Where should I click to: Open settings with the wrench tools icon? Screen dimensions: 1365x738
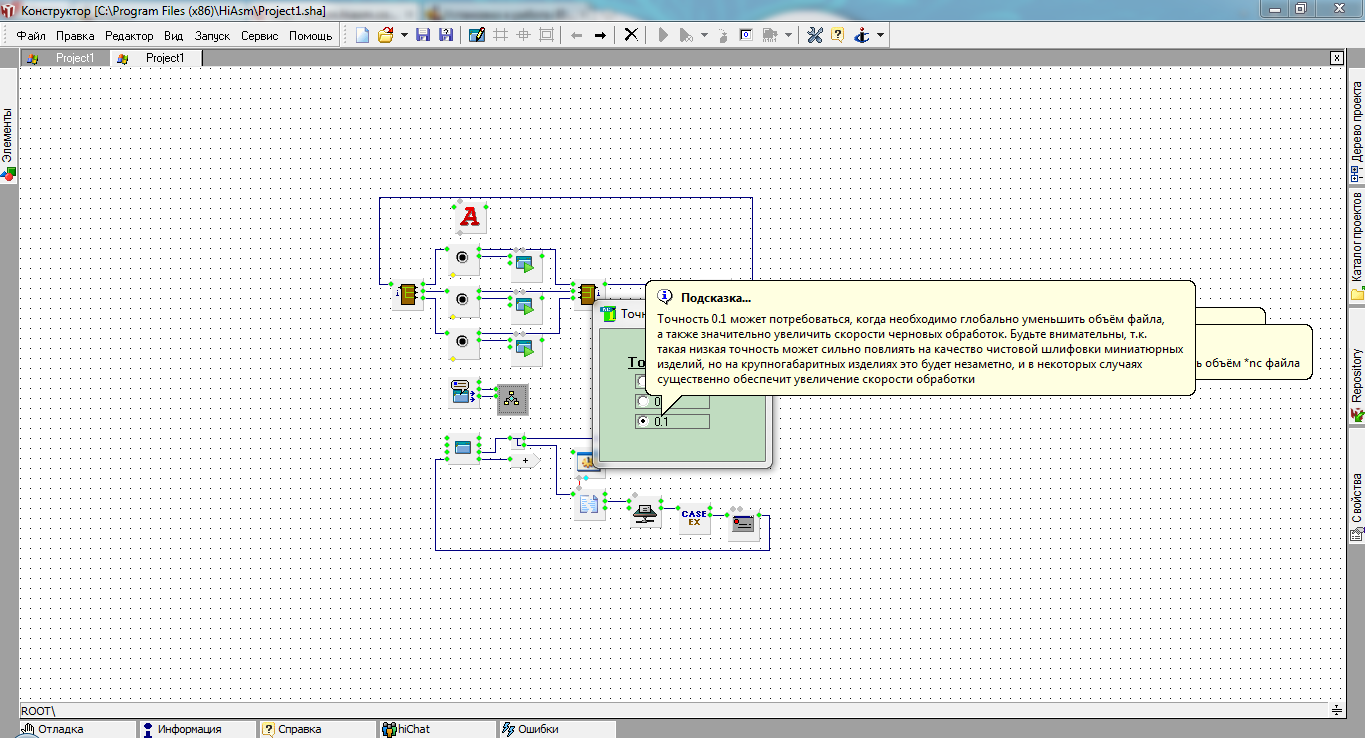814,35
